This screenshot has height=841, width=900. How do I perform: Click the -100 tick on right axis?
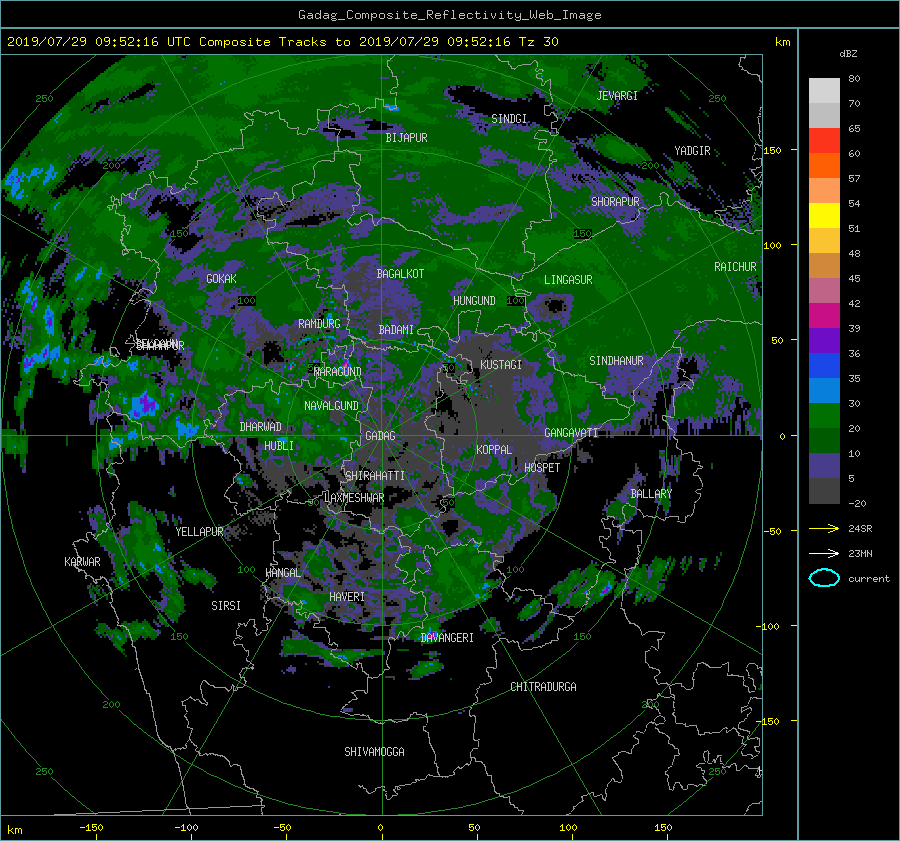click(x=770, y=626)
